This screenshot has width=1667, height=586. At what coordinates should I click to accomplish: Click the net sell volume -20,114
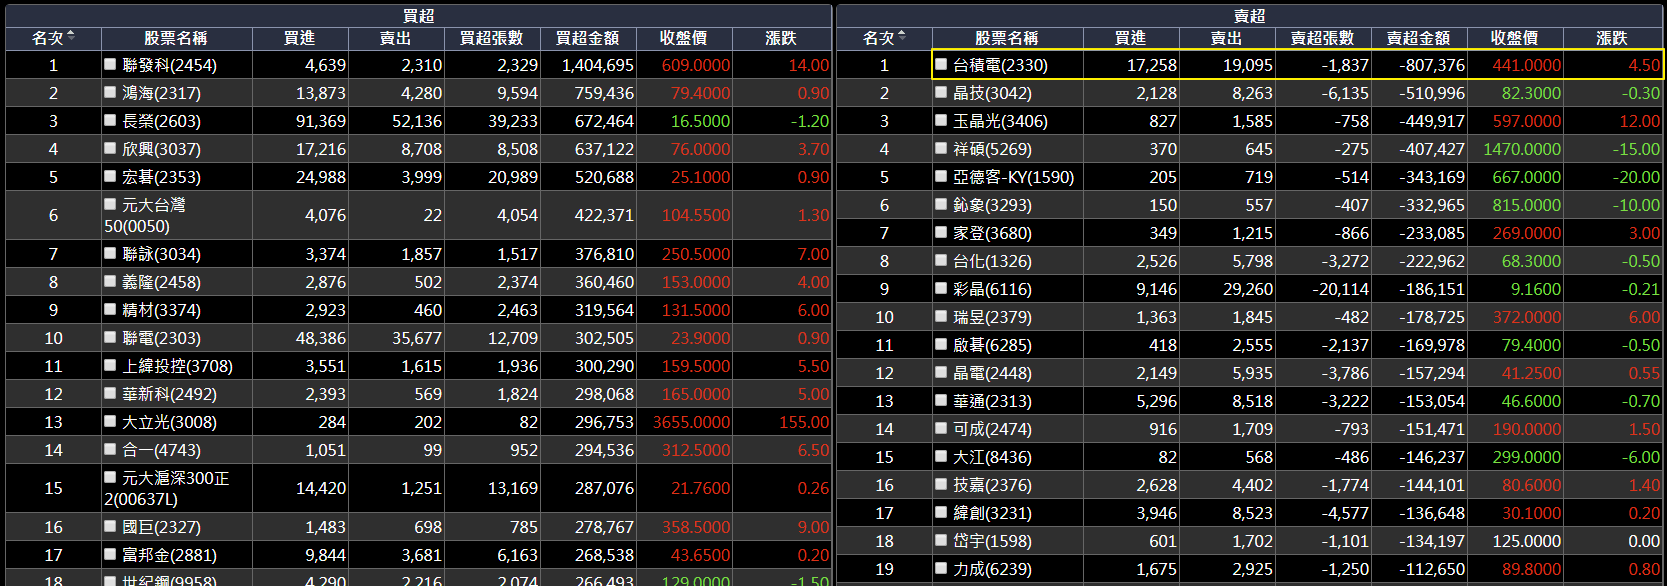tap(1341, 289)
